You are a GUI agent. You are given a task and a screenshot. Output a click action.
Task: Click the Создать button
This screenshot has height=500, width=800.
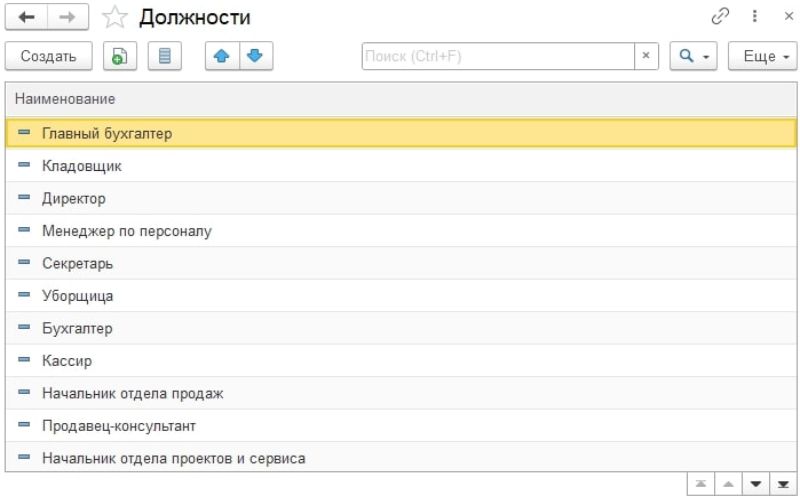(48, 56)
